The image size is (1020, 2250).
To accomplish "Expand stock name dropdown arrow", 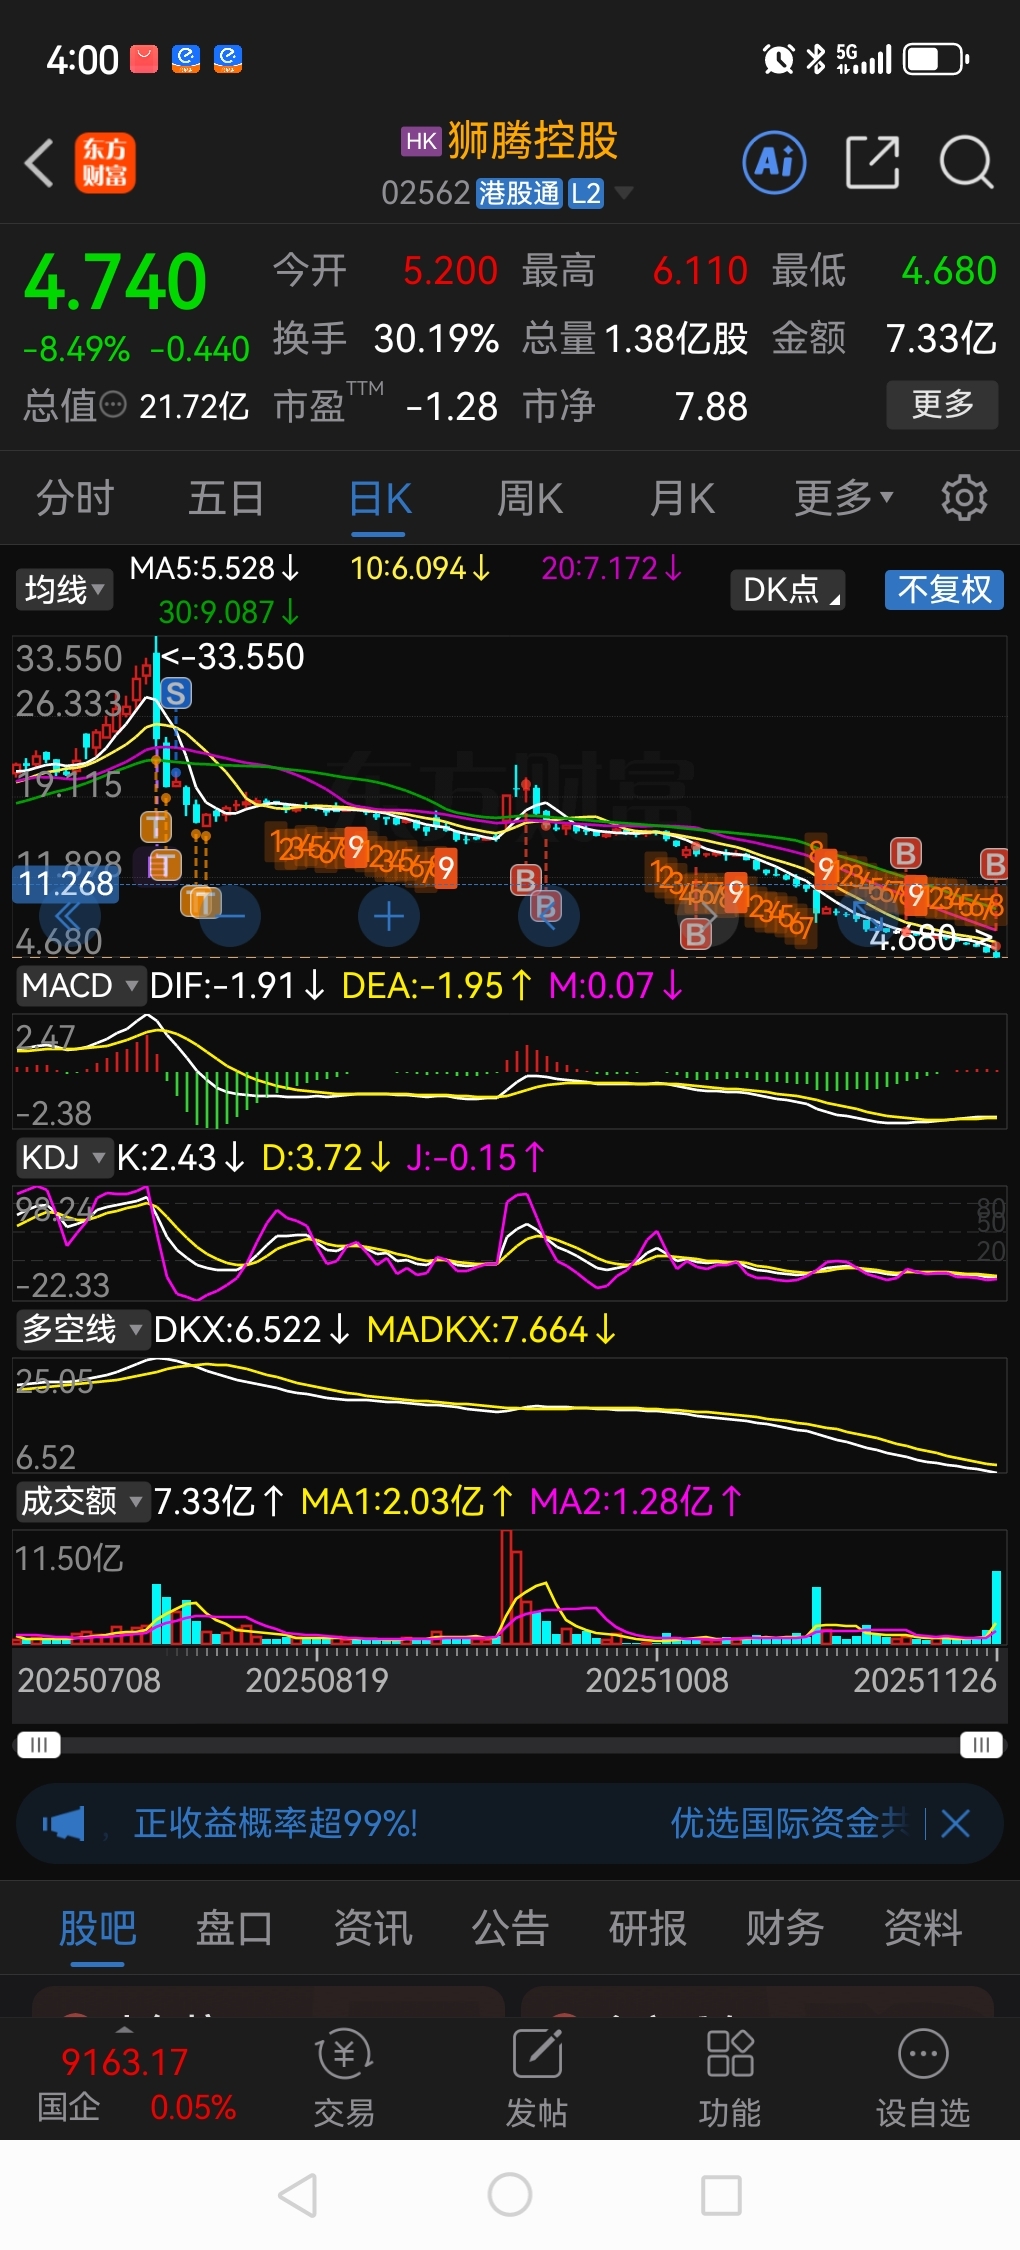I will click(x=624, y=192).
